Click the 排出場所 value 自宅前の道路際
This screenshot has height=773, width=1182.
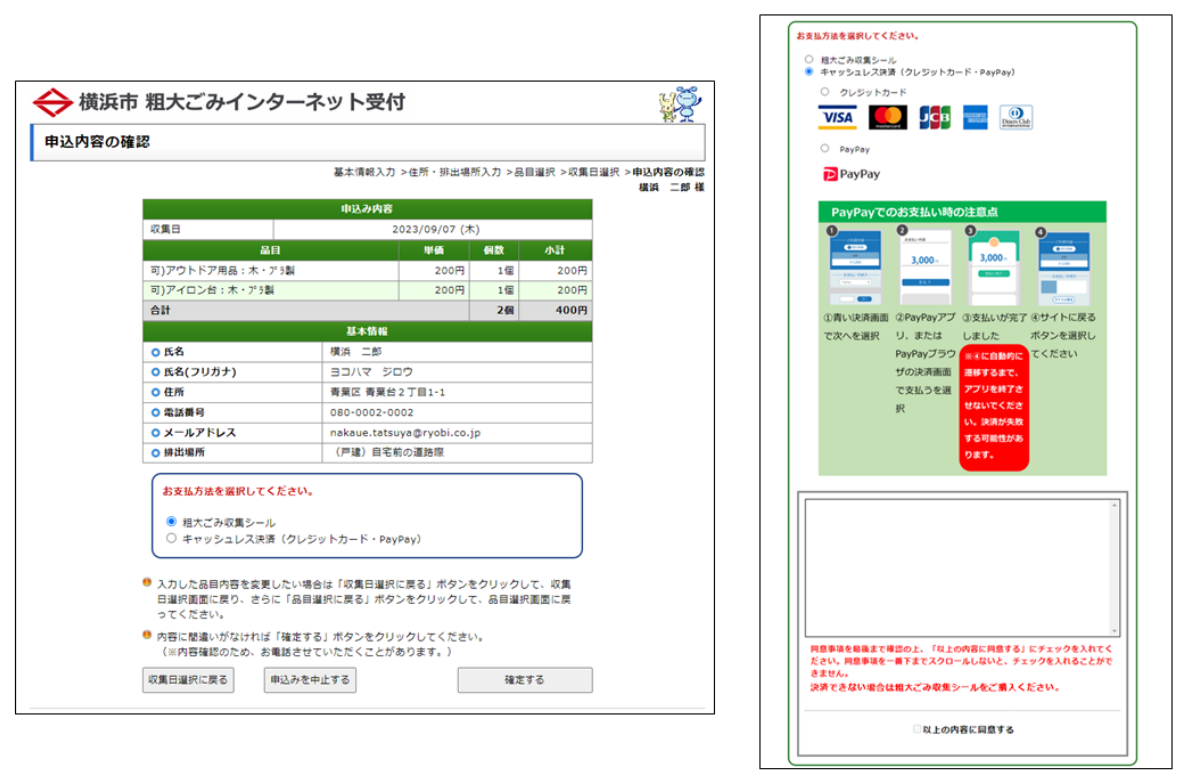[x=388, y=452]
